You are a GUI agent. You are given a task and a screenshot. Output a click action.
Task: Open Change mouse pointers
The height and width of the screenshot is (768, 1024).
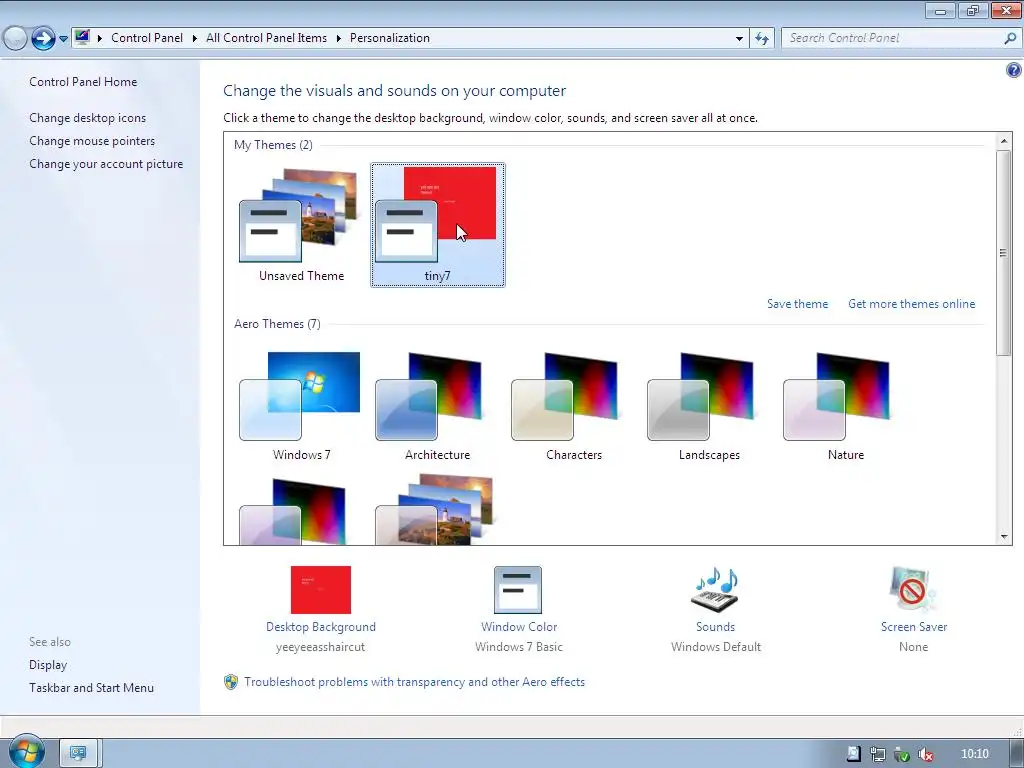[92, 141]
